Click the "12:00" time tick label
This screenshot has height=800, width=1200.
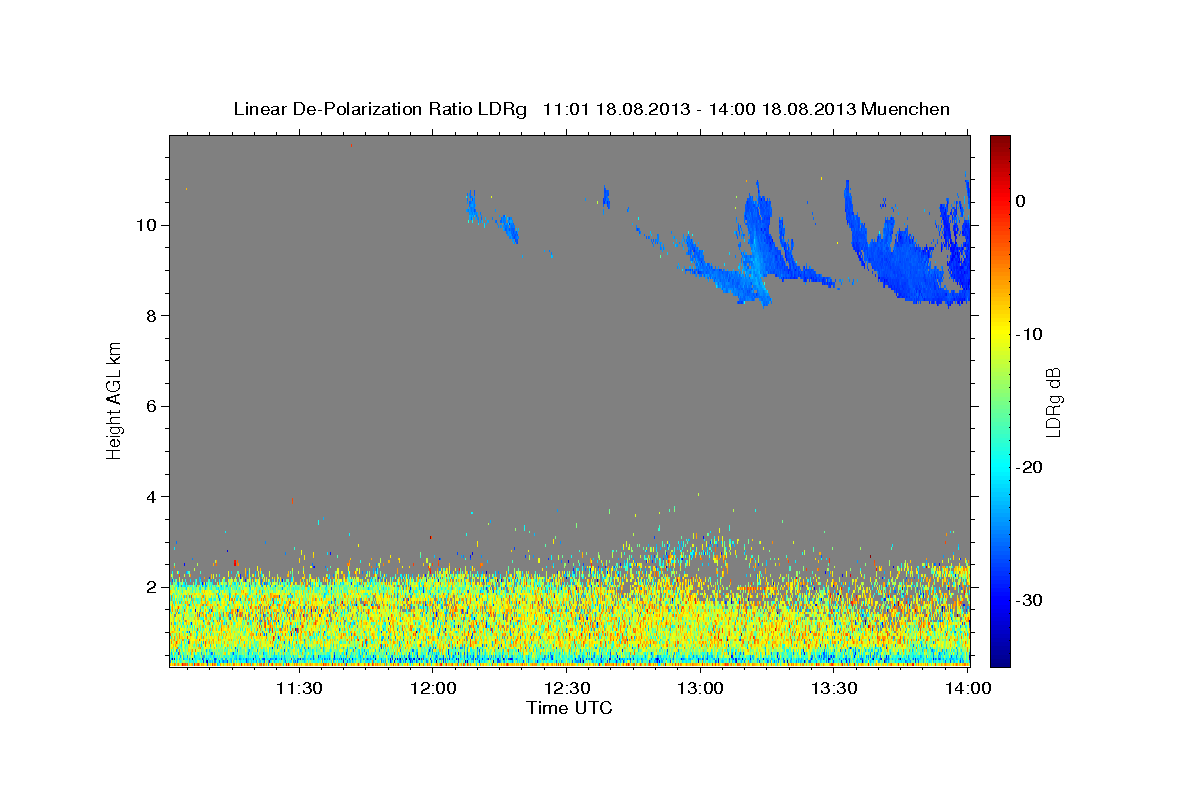pyautogui.click(x=433, y=688)
